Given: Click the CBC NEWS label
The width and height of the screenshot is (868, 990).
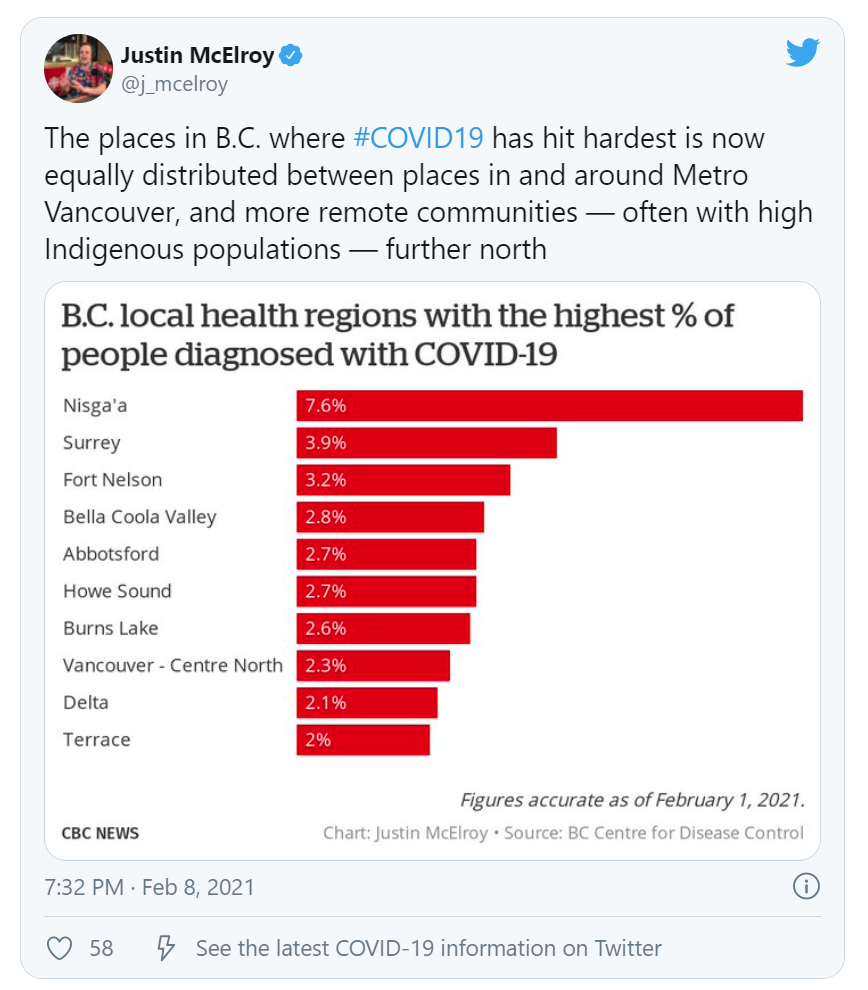Looking at the screenshot, I should point(100,833).
